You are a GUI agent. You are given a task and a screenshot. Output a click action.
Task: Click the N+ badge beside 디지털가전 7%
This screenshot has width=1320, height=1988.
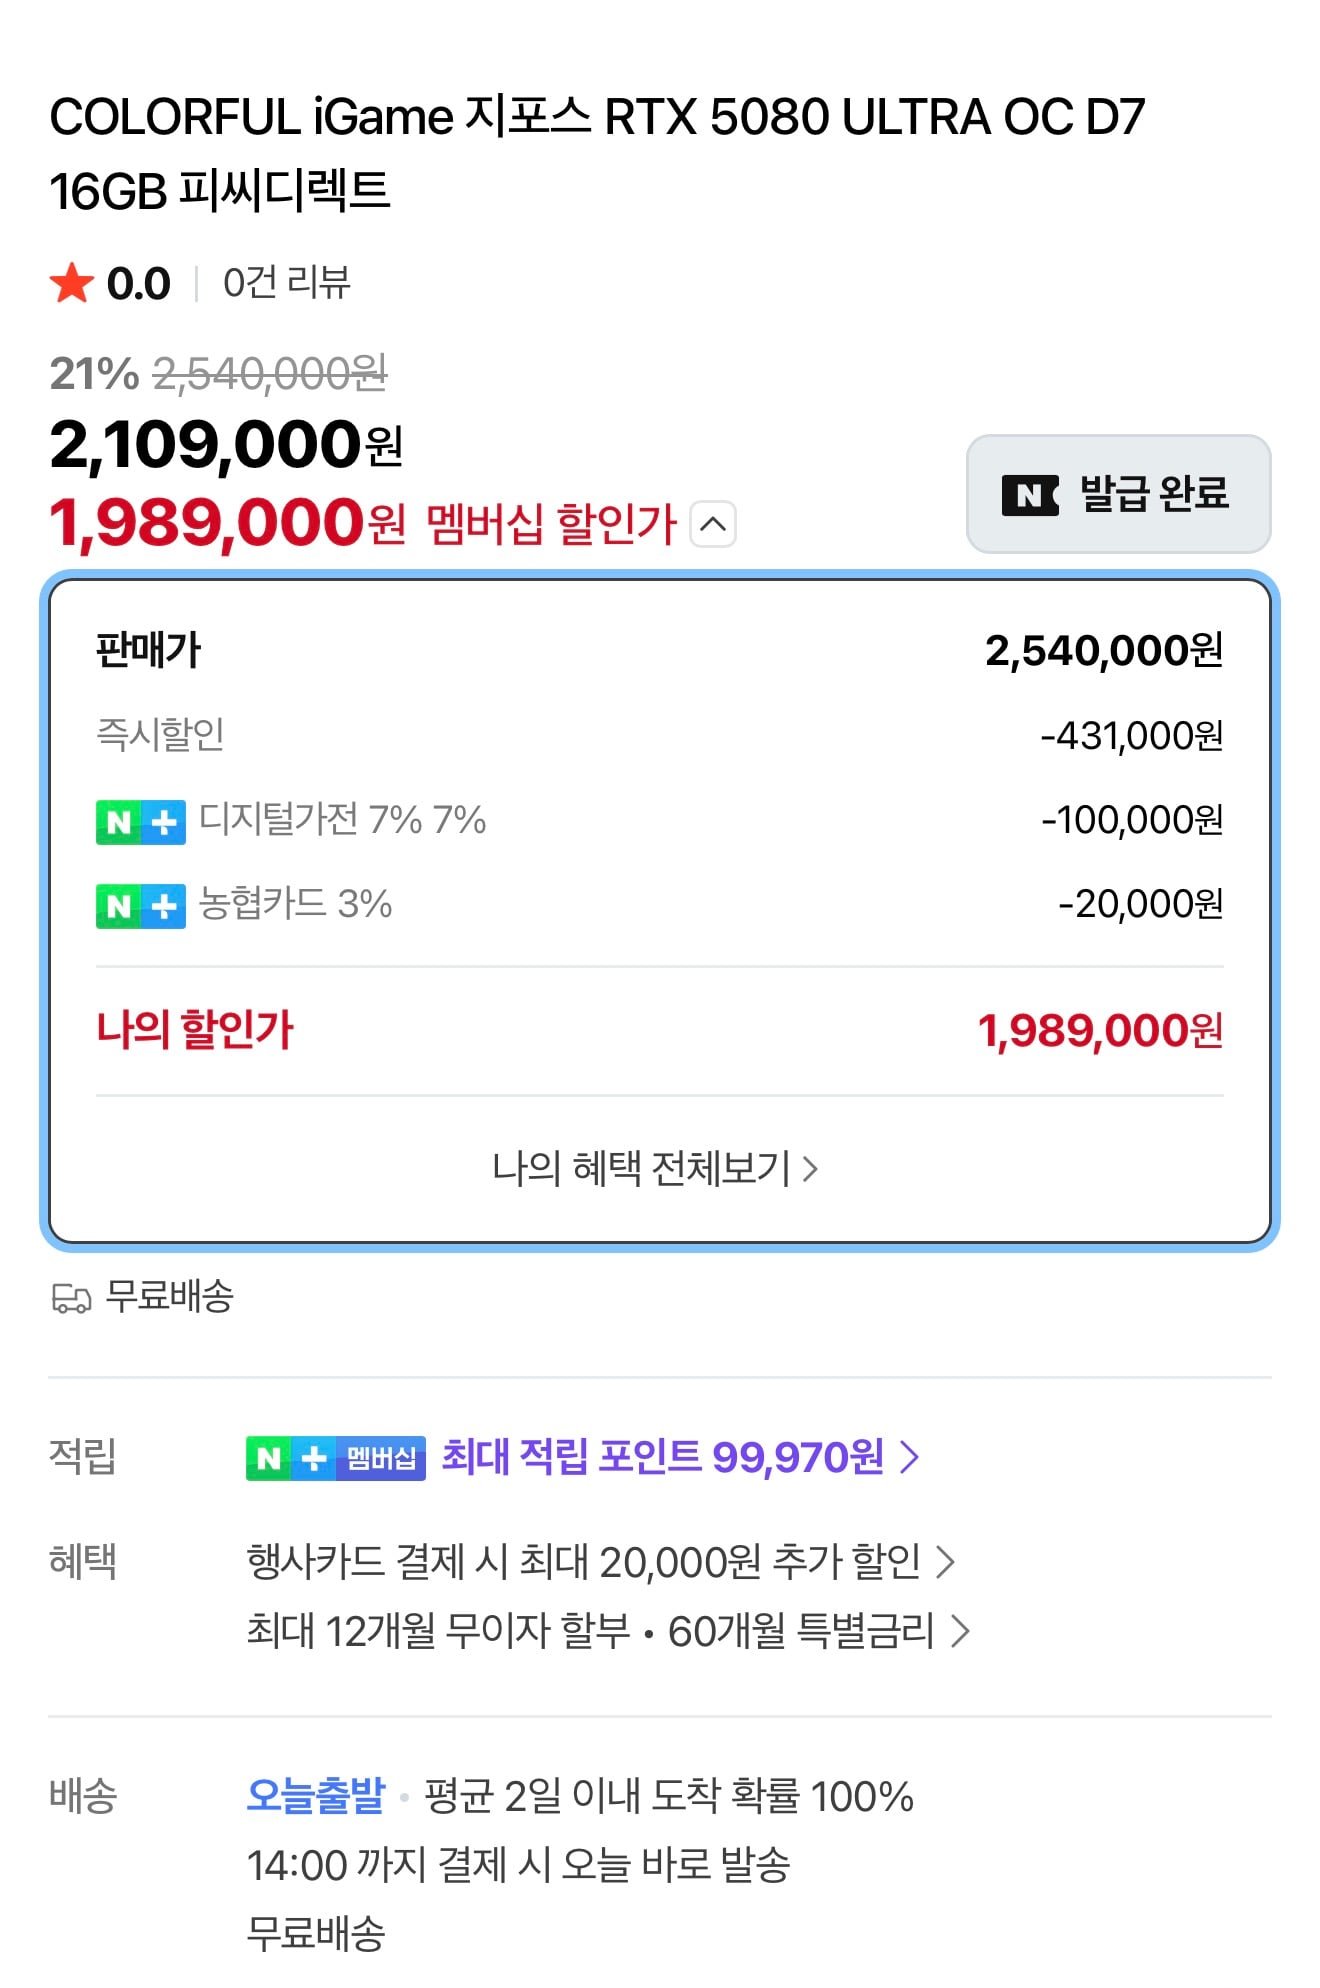tap(141, 822)
